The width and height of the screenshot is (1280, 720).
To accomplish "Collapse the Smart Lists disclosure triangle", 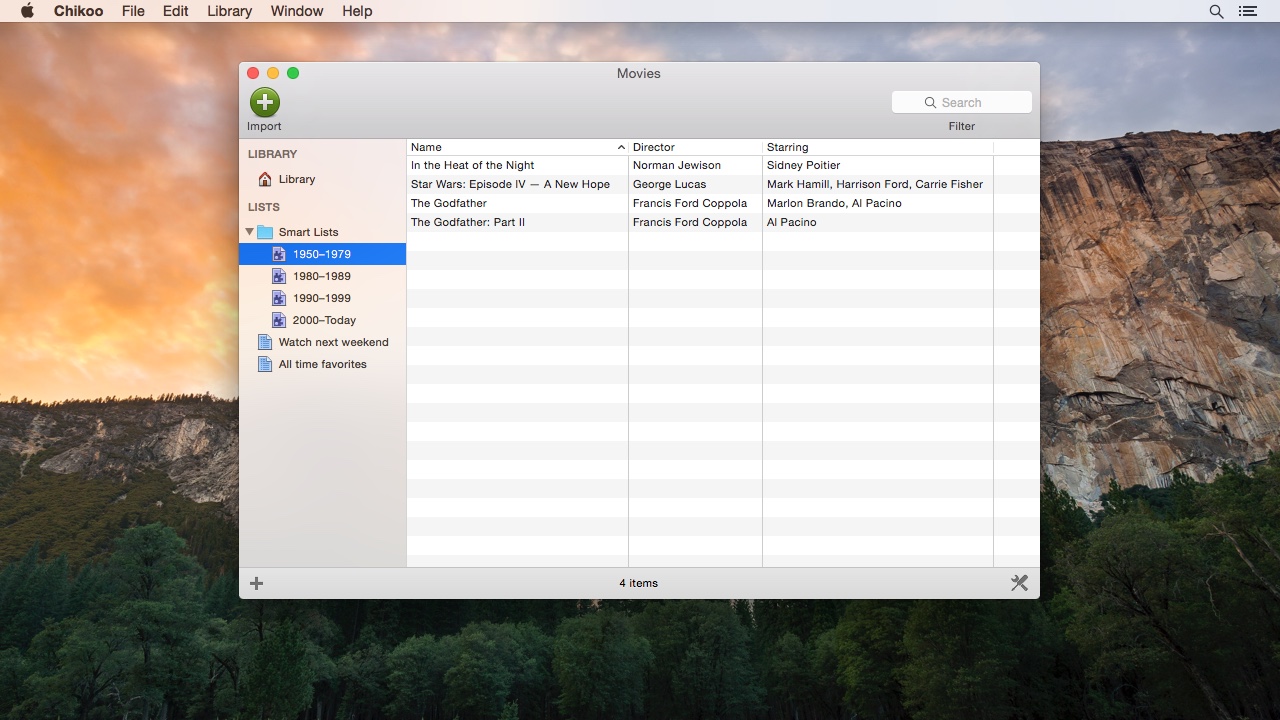I will click(x=248, y=231).
